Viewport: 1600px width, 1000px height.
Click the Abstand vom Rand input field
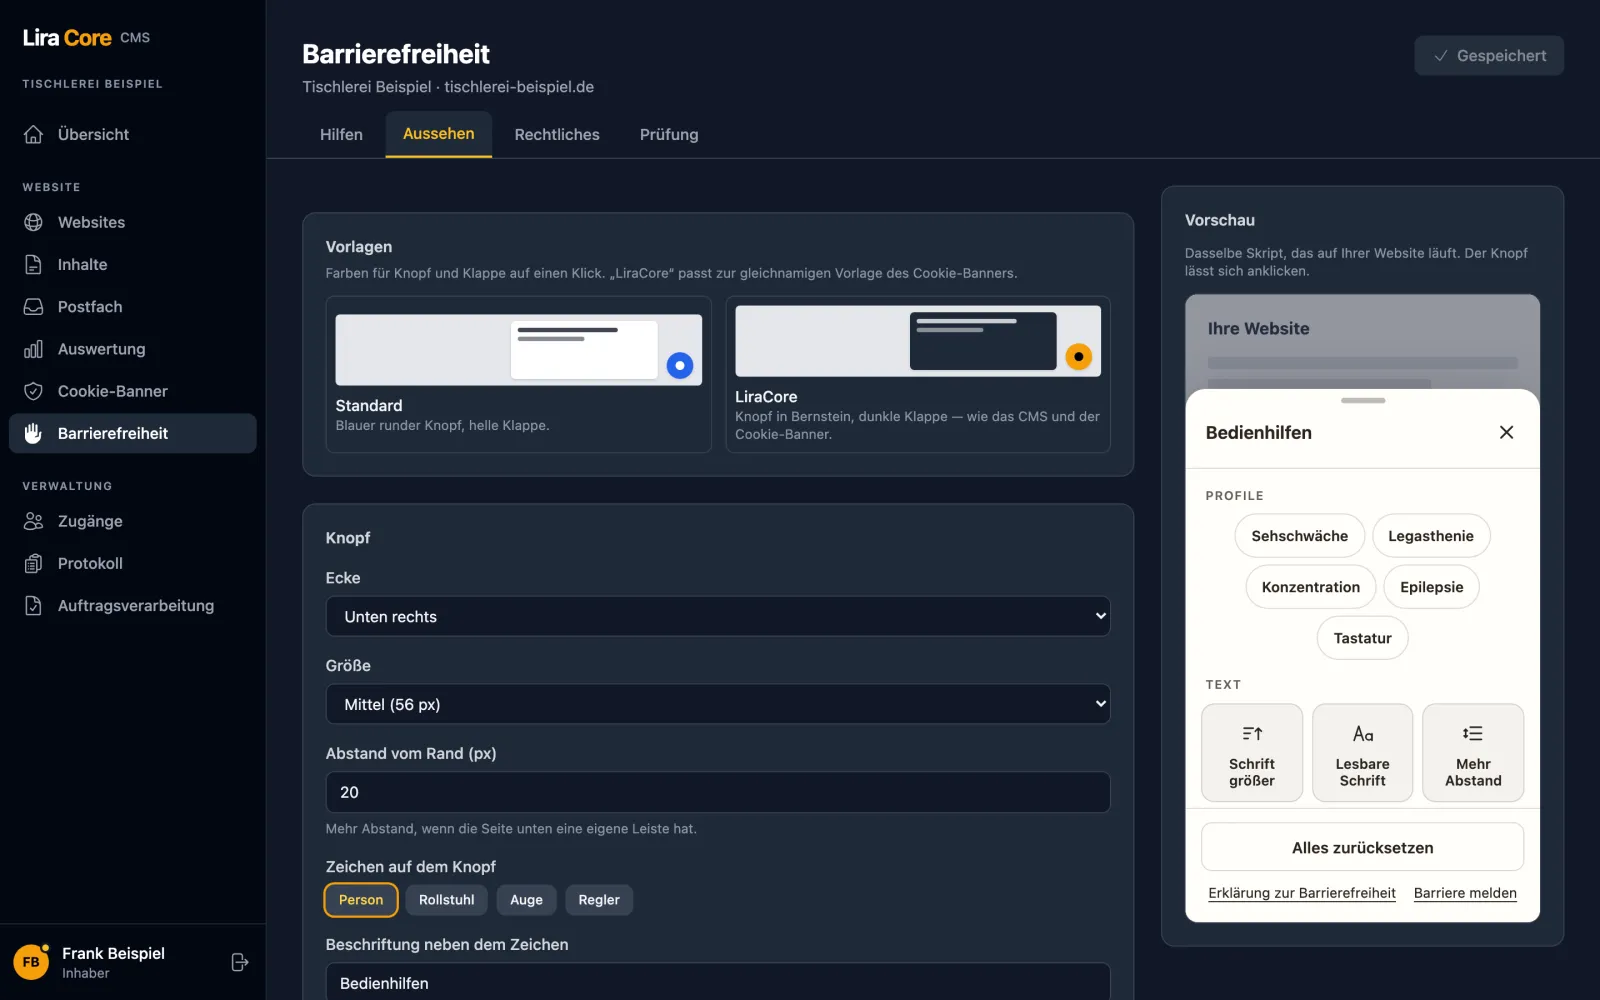tap(718, 792)
